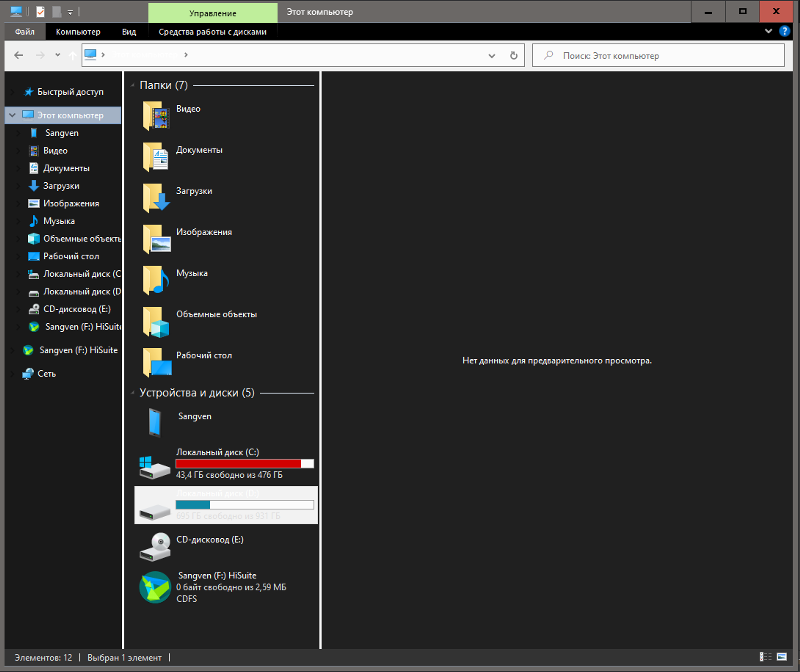Image resolution: width=800 pixels, height=672 pixels.
Task: Collapse Этот компьютер tree node
Action: coord(12,116)
